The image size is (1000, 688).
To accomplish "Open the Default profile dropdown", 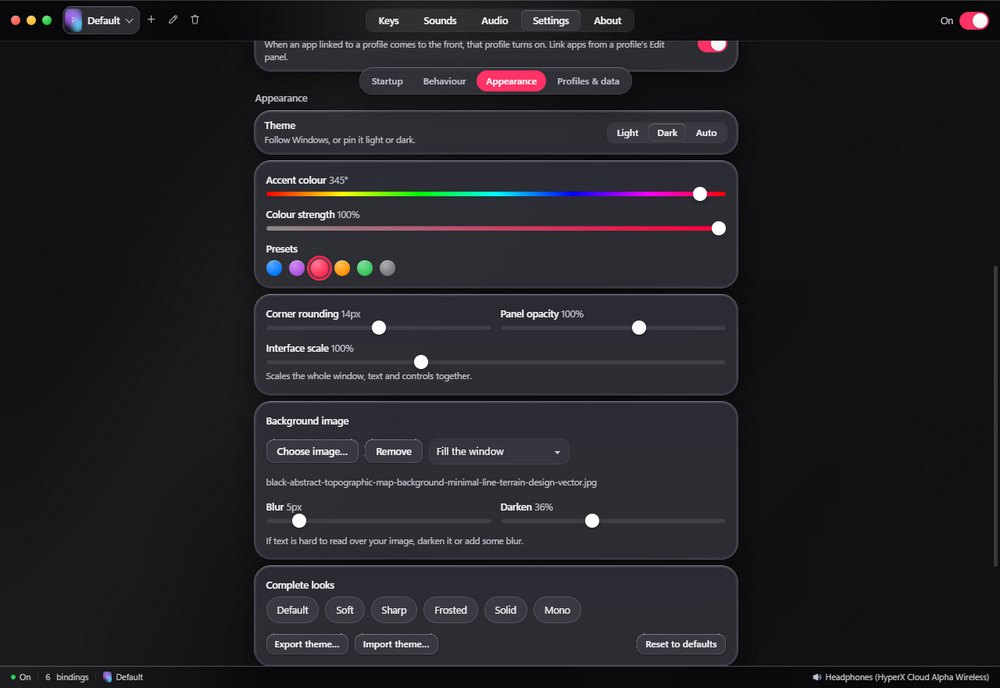I will click(x=101, y=20).
